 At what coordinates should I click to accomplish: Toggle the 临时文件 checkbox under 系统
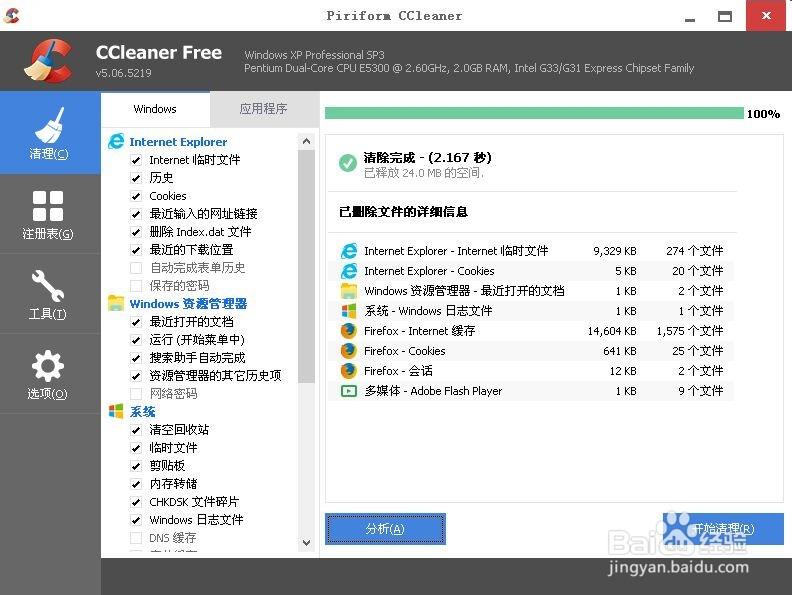tap(136, 448)
